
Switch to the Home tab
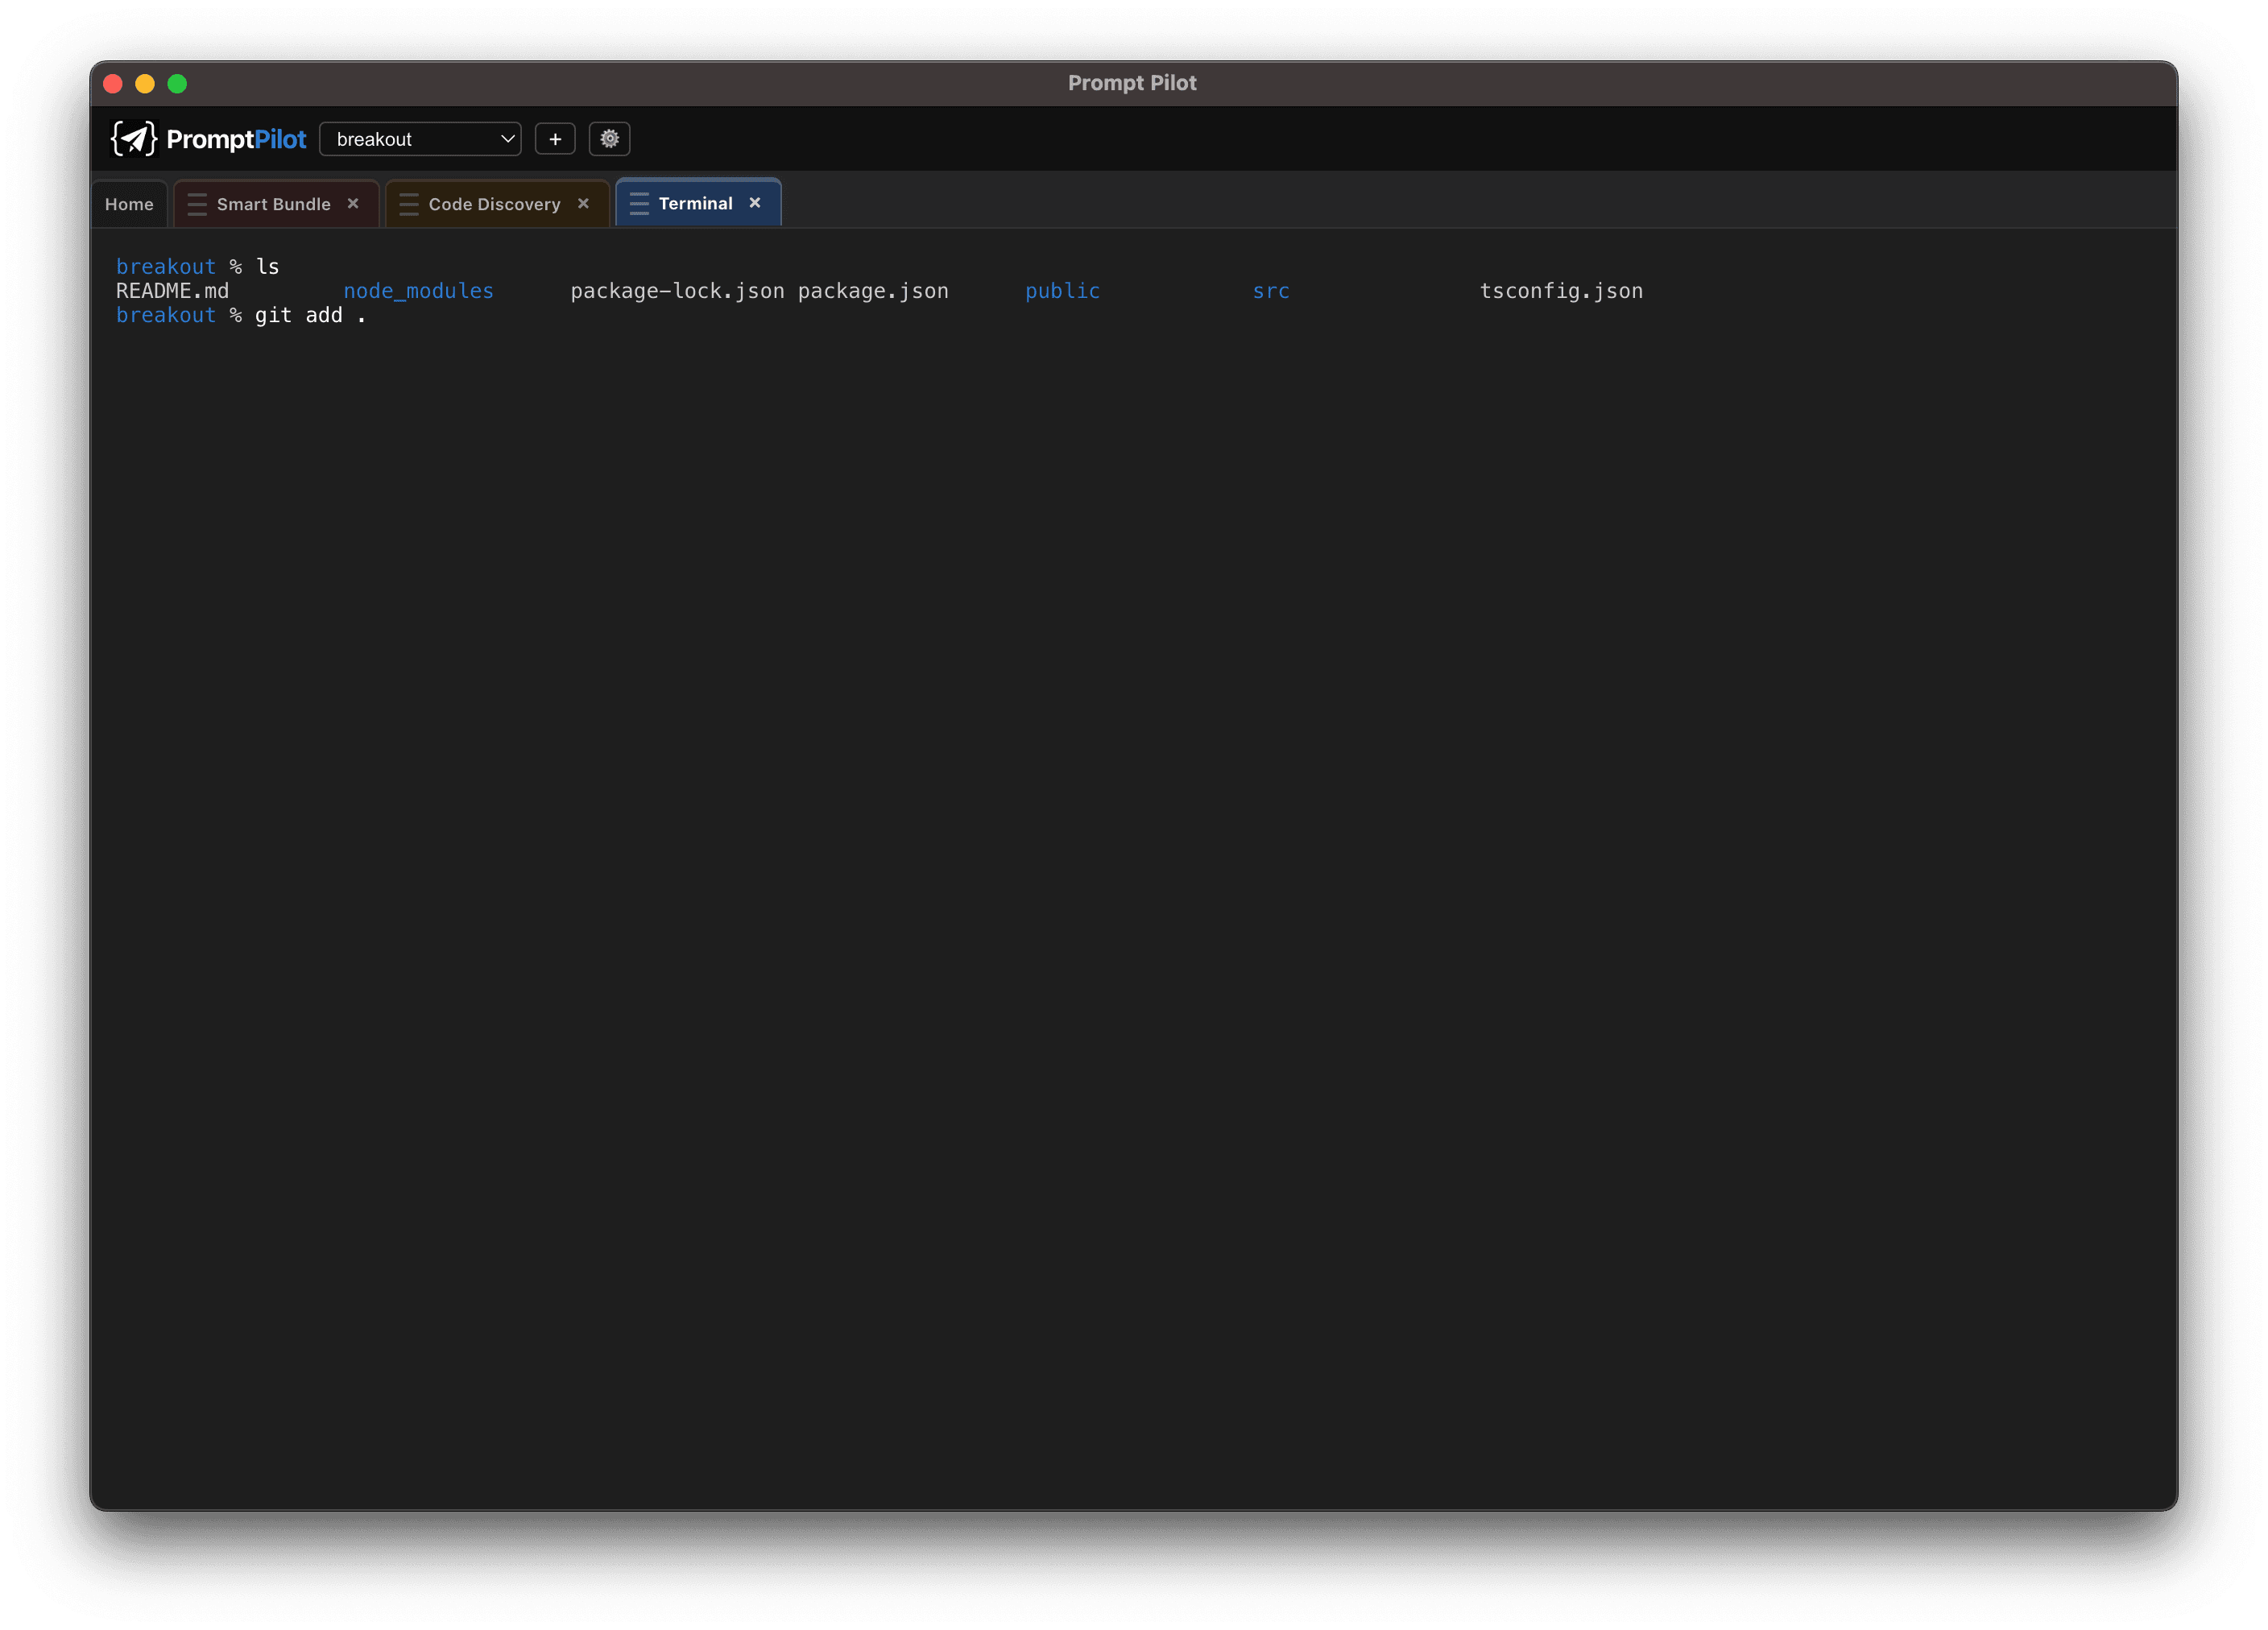pos(129,203)
